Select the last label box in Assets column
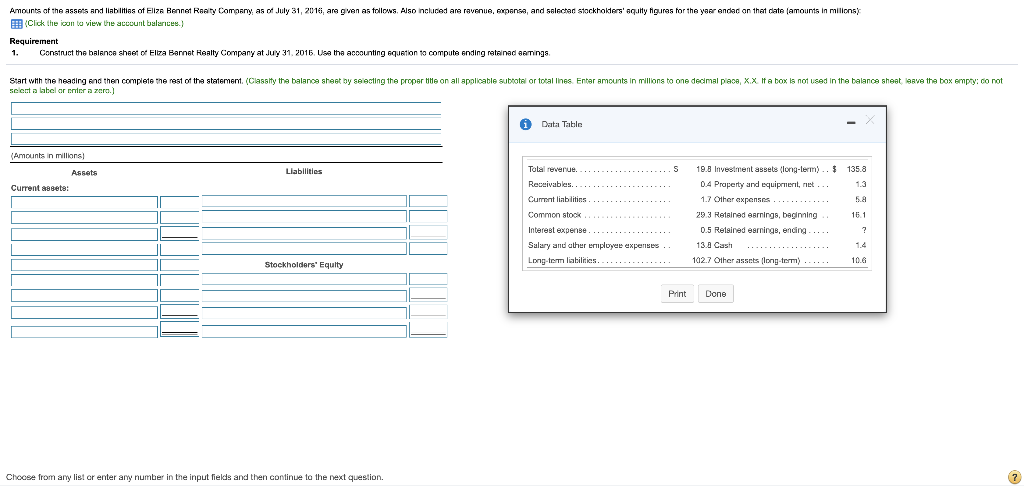 click(84, 331)
